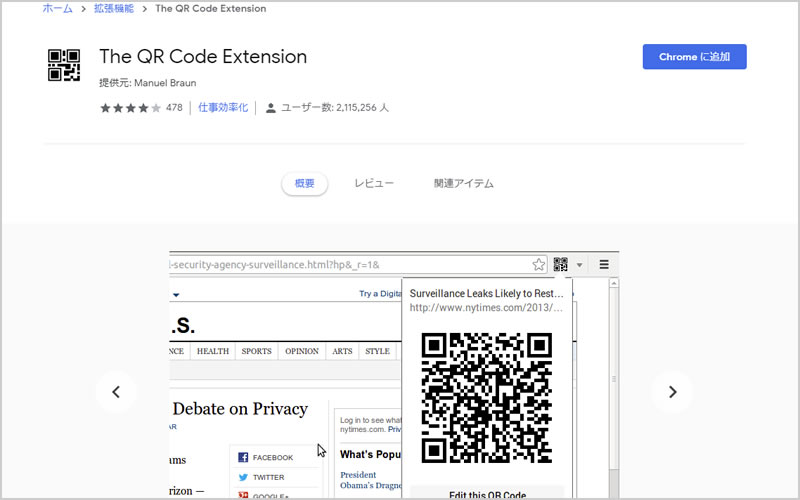
Task: Click The QR Code Extension title heading
Action: click(x=203, y=56)
